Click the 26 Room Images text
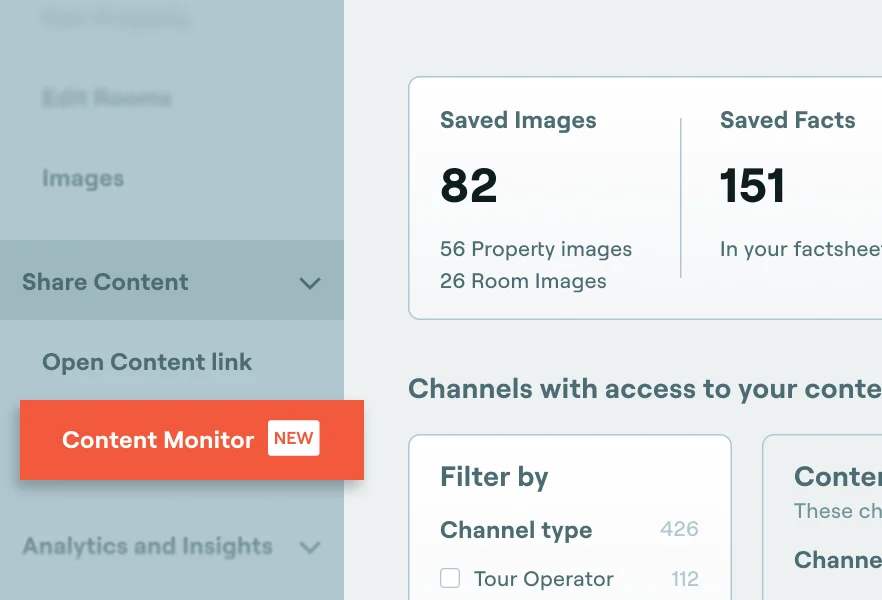Viewport: 882px width, 600px height. tap(523, 281)
